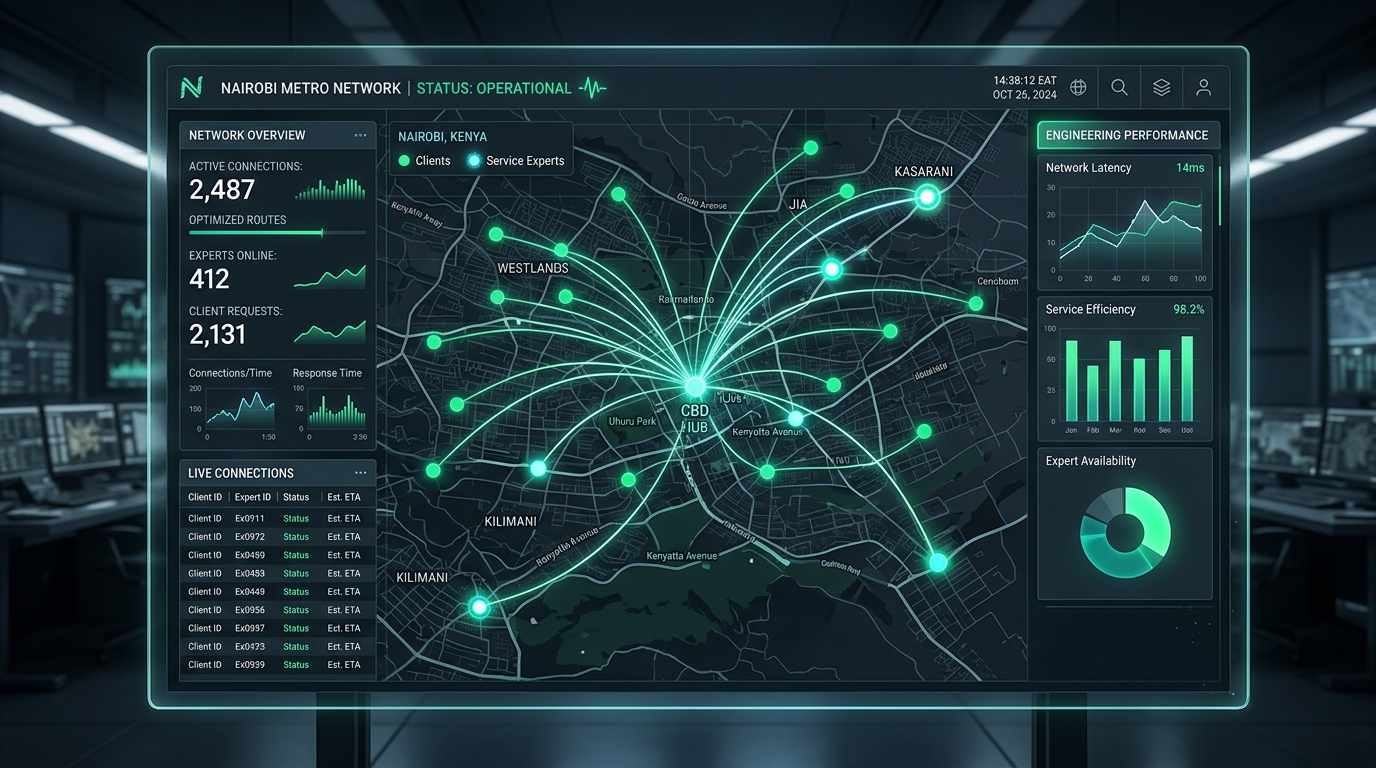Click the green Clients legend dot
The width and height of the screenshot is (1376, 768).
[404, 160]
